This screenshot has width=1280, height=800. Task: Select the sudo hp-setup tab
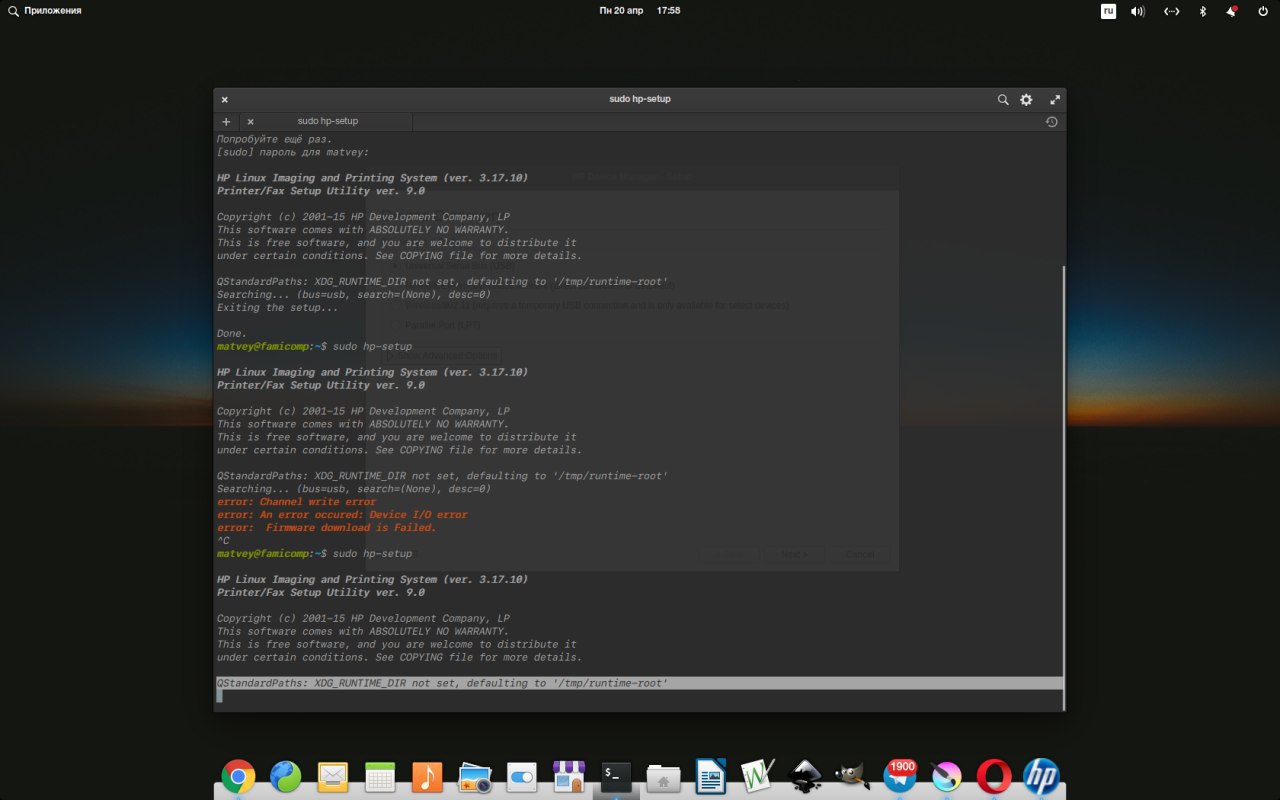327,121
